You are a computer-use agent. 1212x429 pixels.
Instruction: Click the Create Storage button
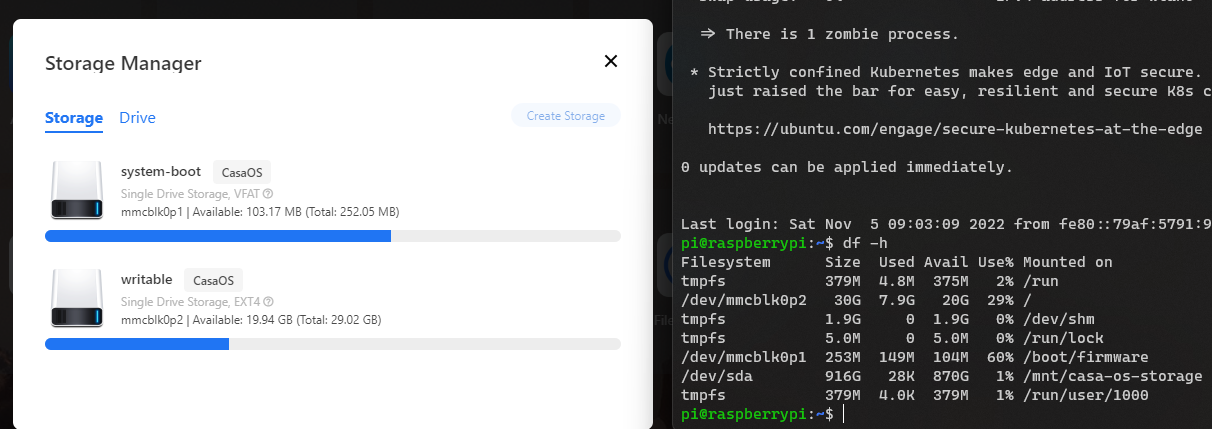pyautogui.click(x=566, y=116)
